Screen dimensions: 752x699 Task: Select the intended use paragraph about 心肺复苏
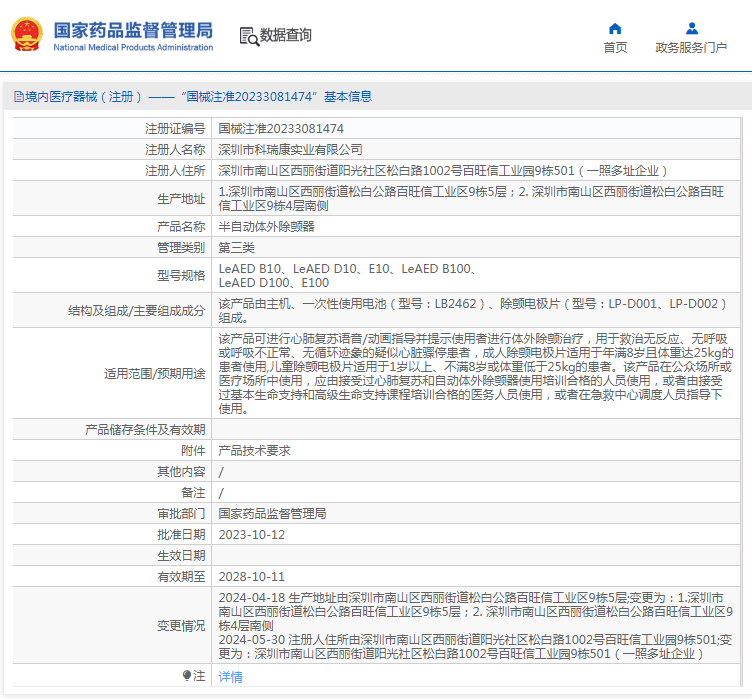[x=476, y=374]
